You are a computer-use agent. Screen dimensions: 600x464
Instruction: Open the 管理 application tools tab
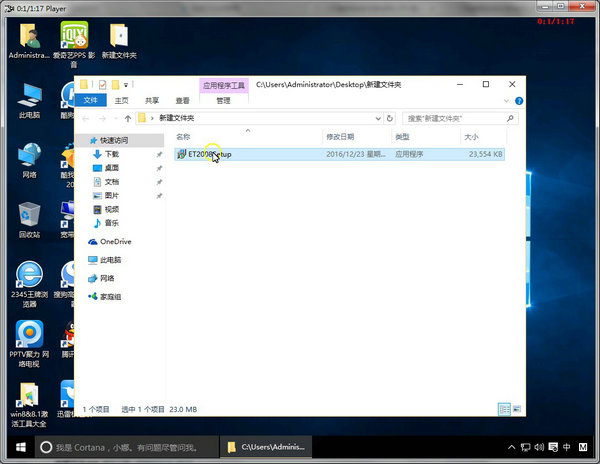click(x=223, y=100)
